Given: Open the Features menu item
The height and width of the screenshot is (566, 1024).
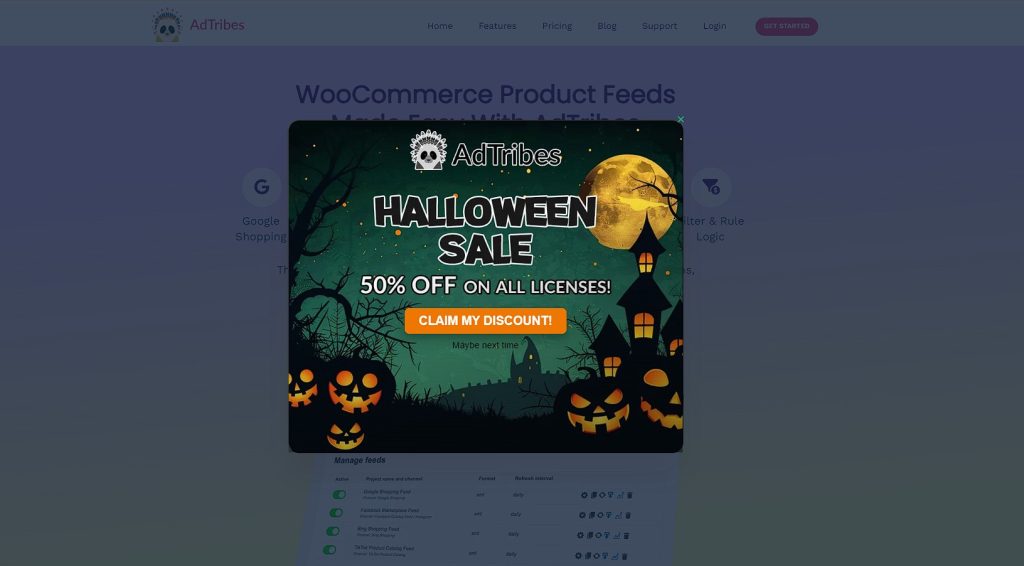Looking at the screenshot, I should point(497,26).
